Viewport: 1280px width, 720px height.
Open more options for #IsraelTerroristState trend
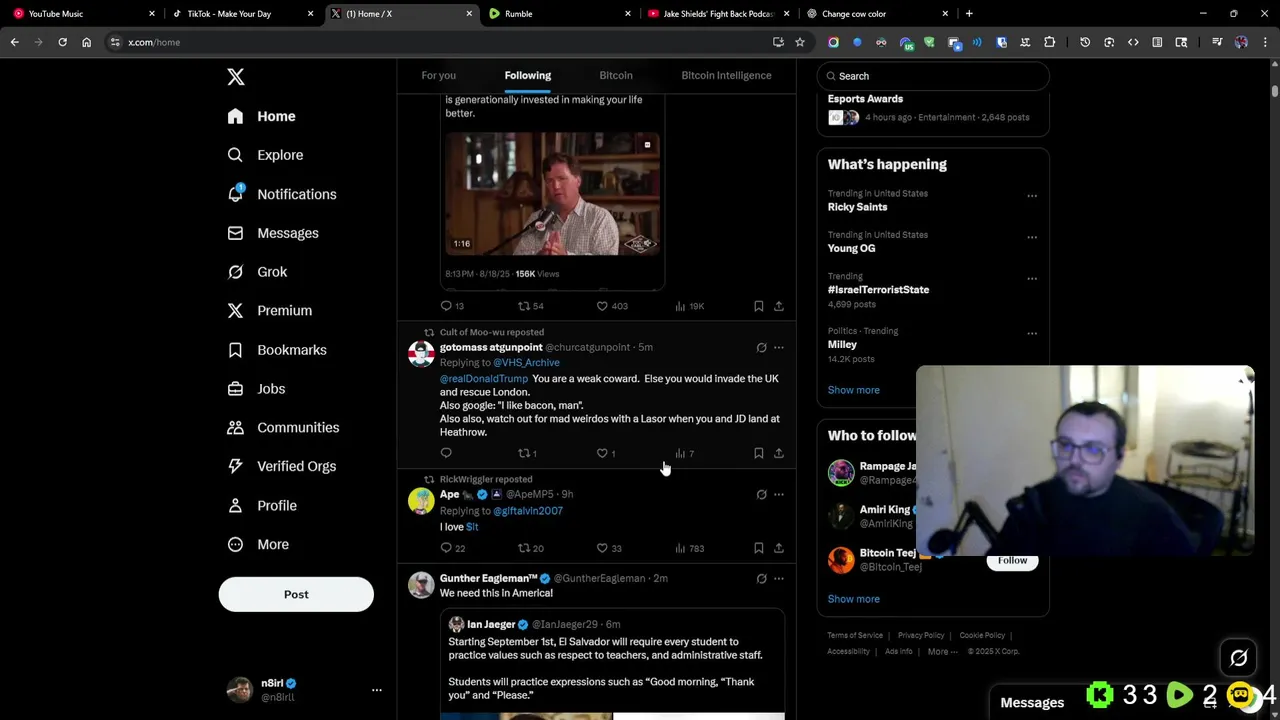pyautogui.click(x=1032, y=279)
